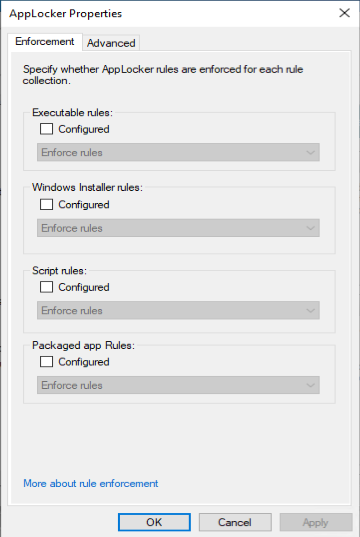Click the Cancel button
The height and width of the screenshot is (537, 360).
coord(235,522)
